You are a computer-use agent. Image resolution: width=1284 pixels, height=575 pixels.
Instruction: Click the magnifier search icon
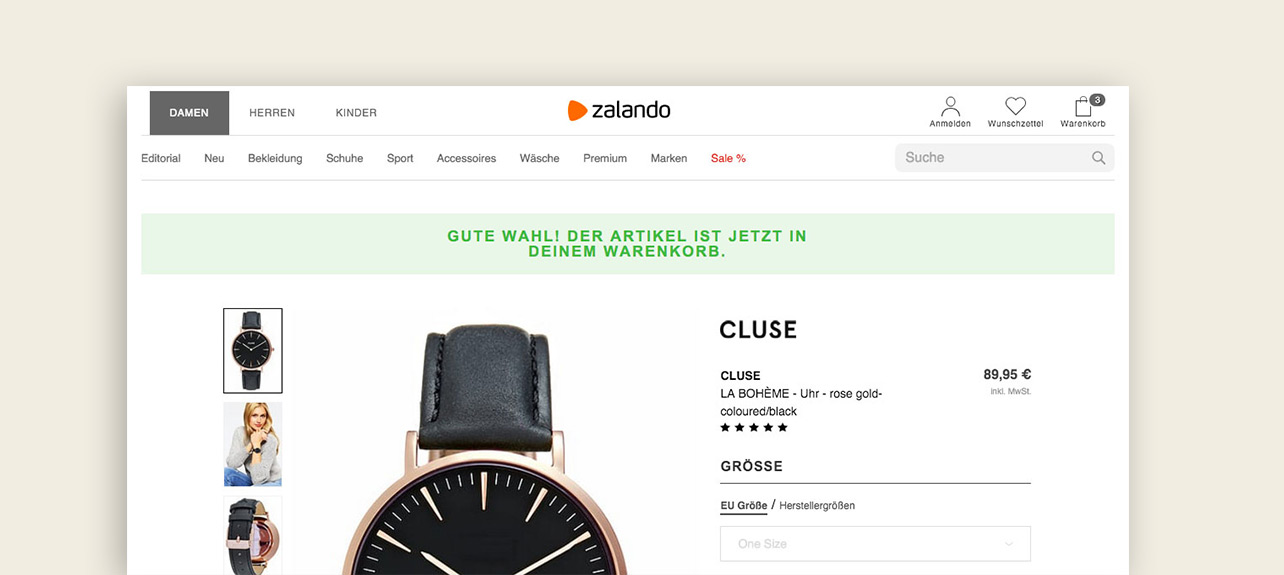coord(1098,158)
